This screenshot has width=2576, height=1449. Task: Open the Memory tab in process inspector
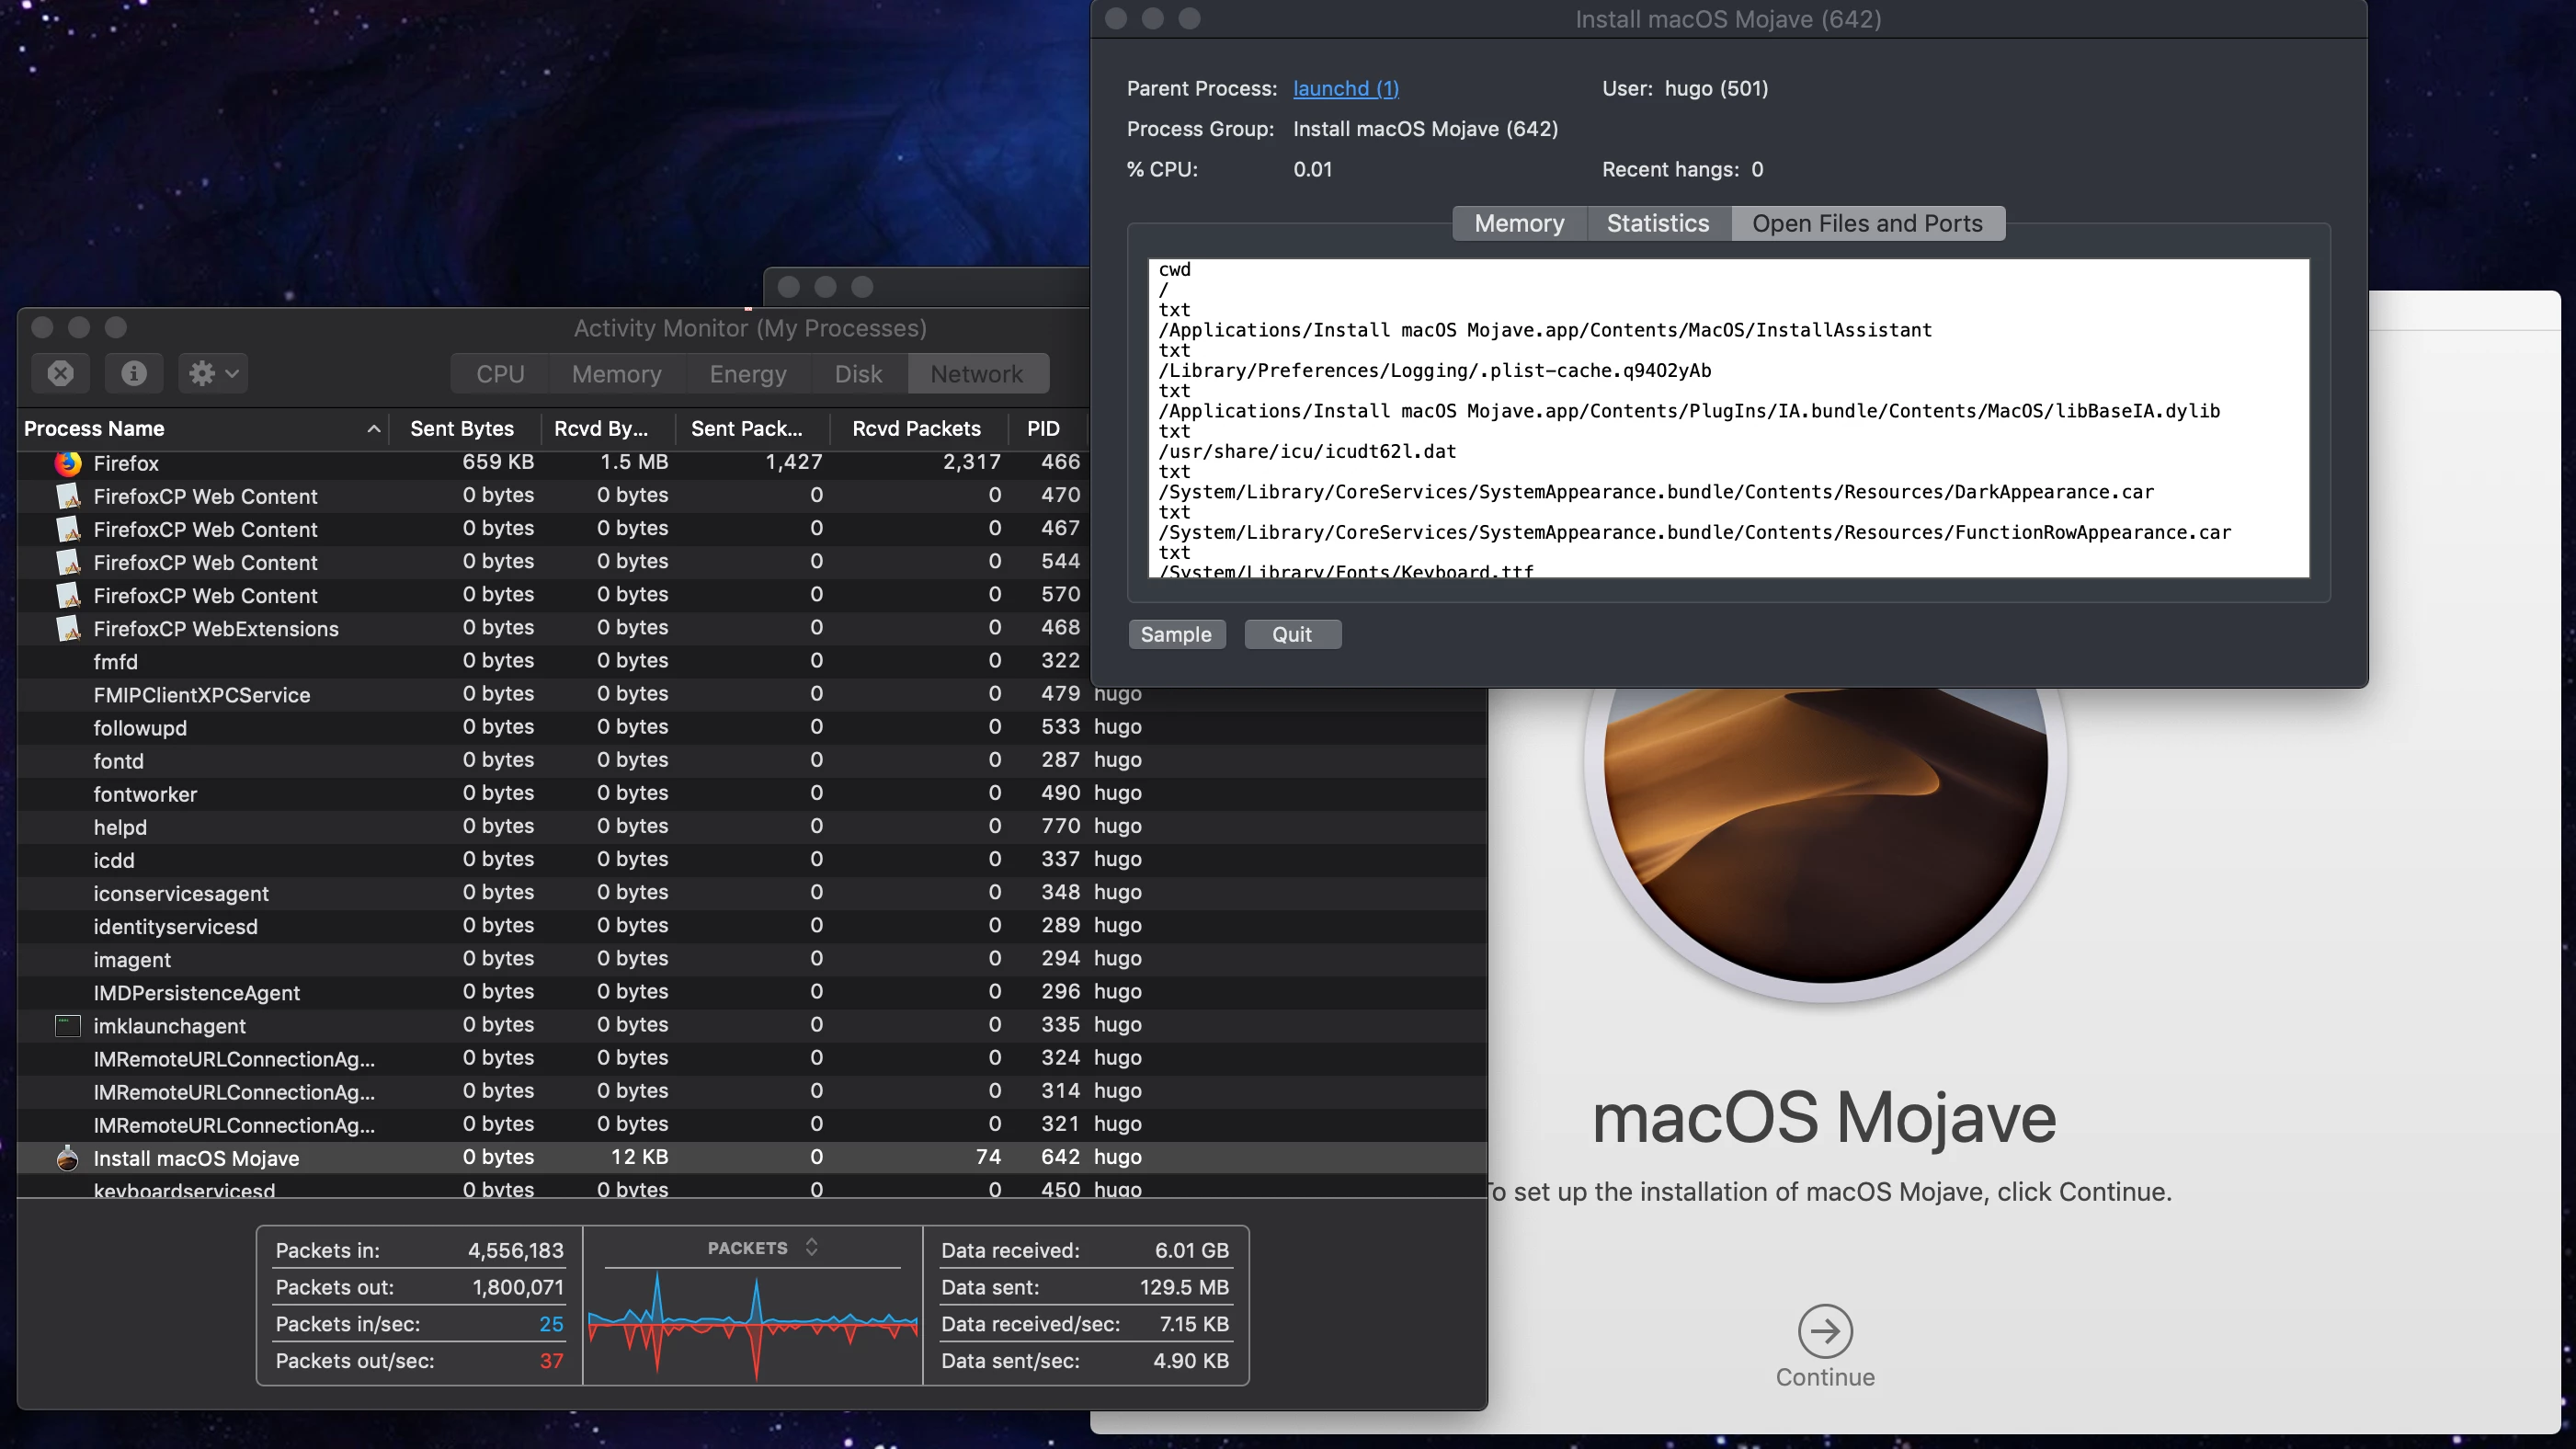tap(1519, 223)
